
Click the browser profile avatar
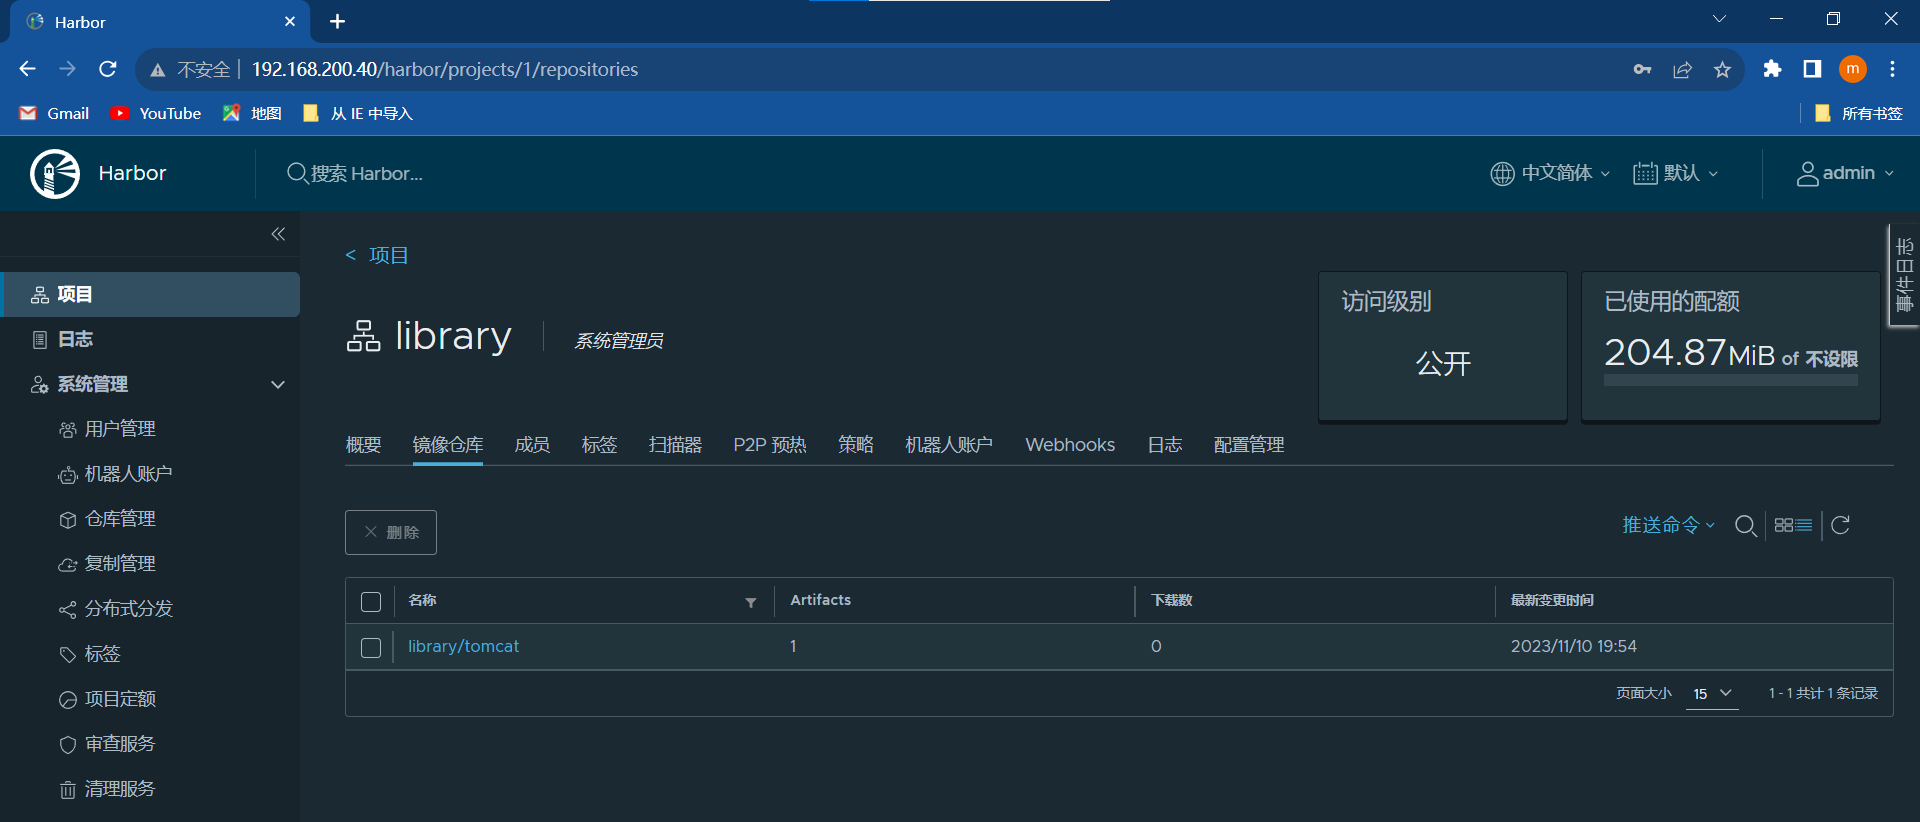1853,69
